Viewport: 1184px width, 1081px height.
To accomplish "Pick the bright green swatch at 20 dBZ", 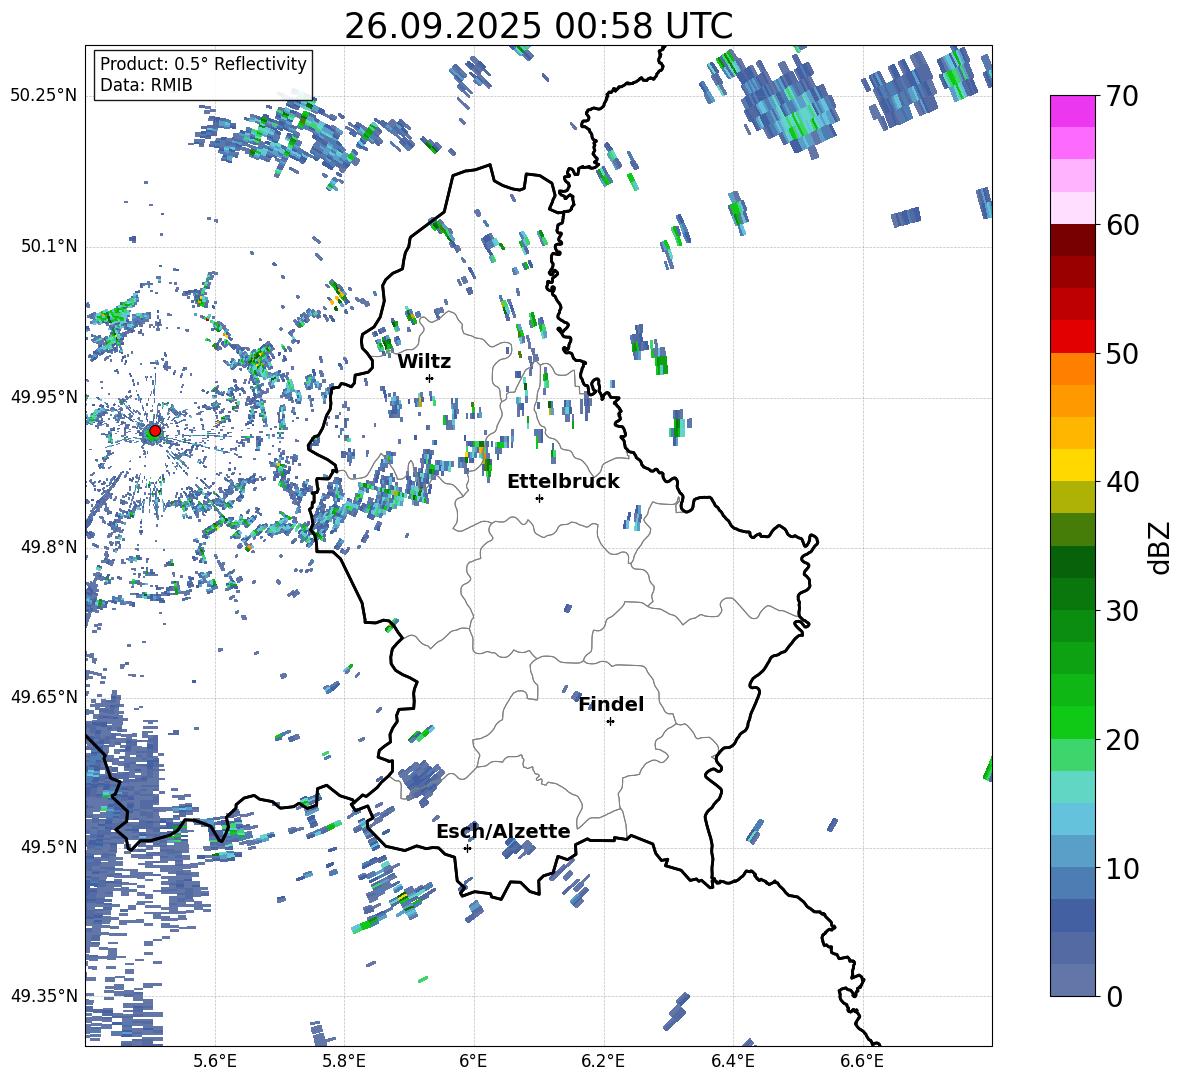I will coord(1073,722).
